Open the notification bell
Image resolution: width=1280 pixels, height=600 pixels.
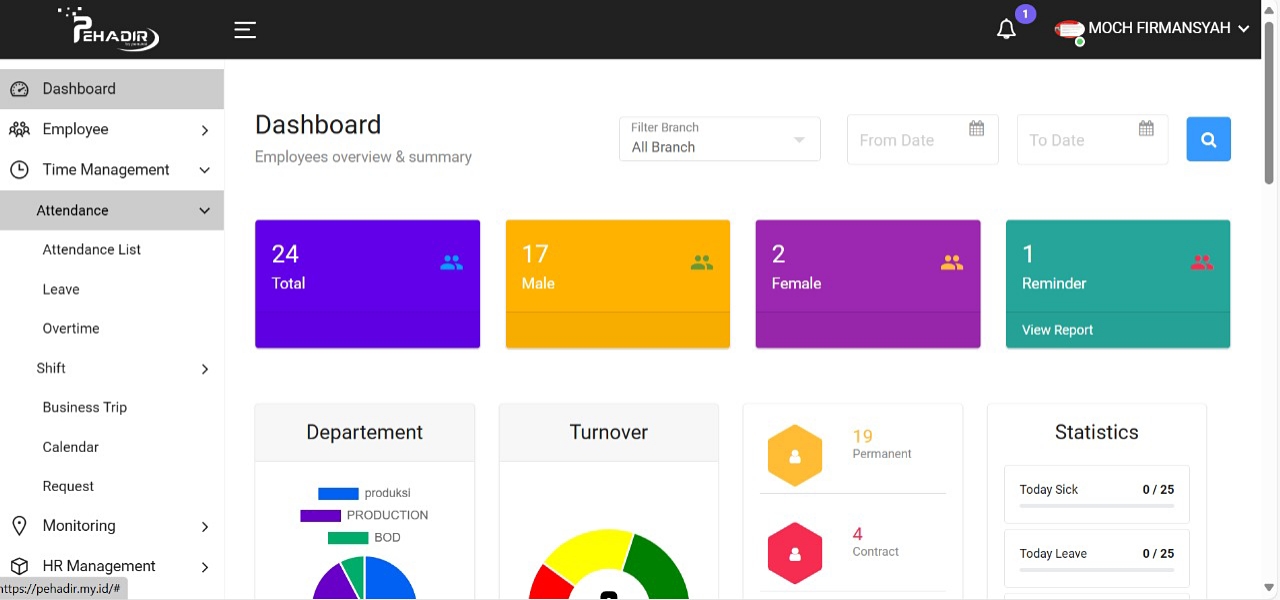tap(1007, 30)
